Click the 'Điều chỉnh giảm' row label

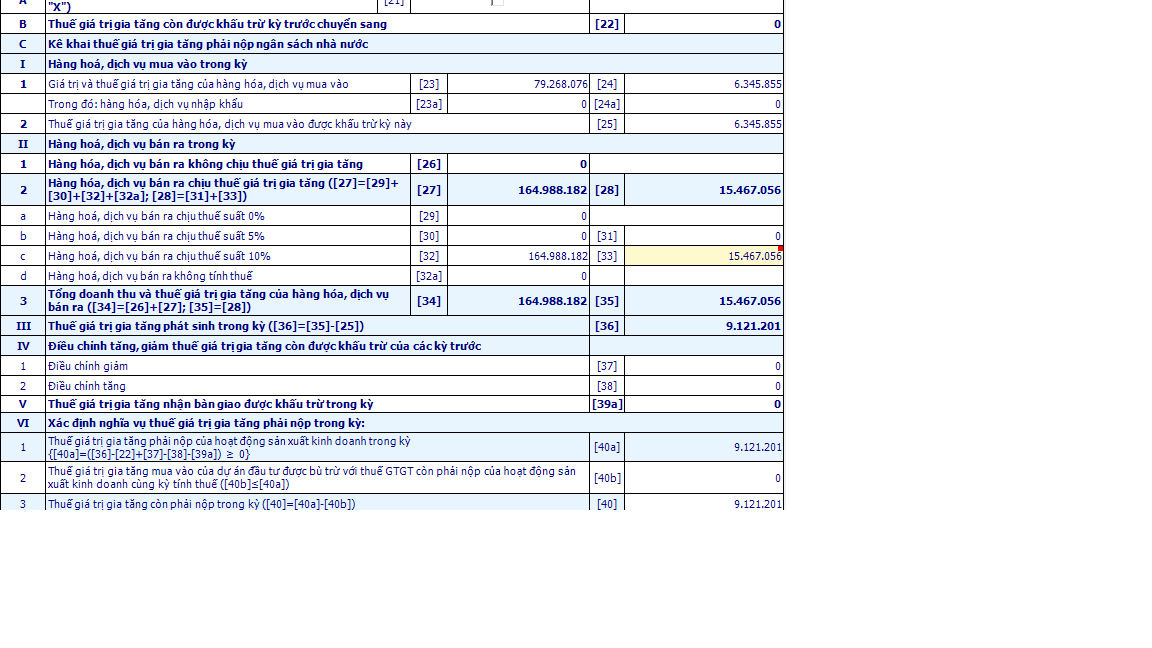click(x=87, y=366)
